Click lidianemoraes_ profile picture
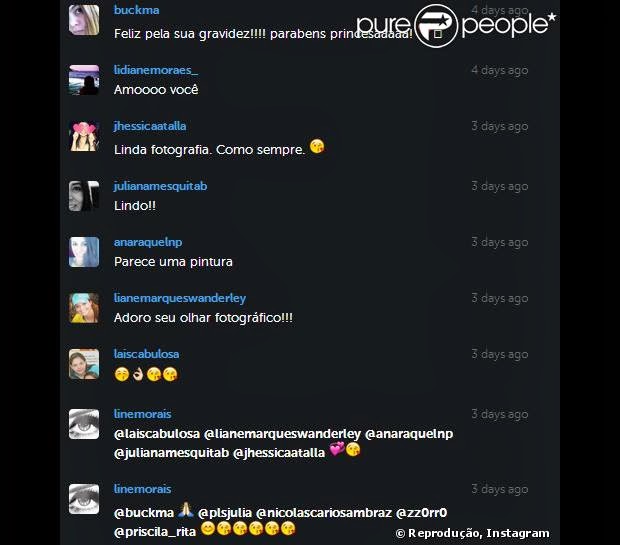The image size is (620, 545). click(x=84, y=80)
